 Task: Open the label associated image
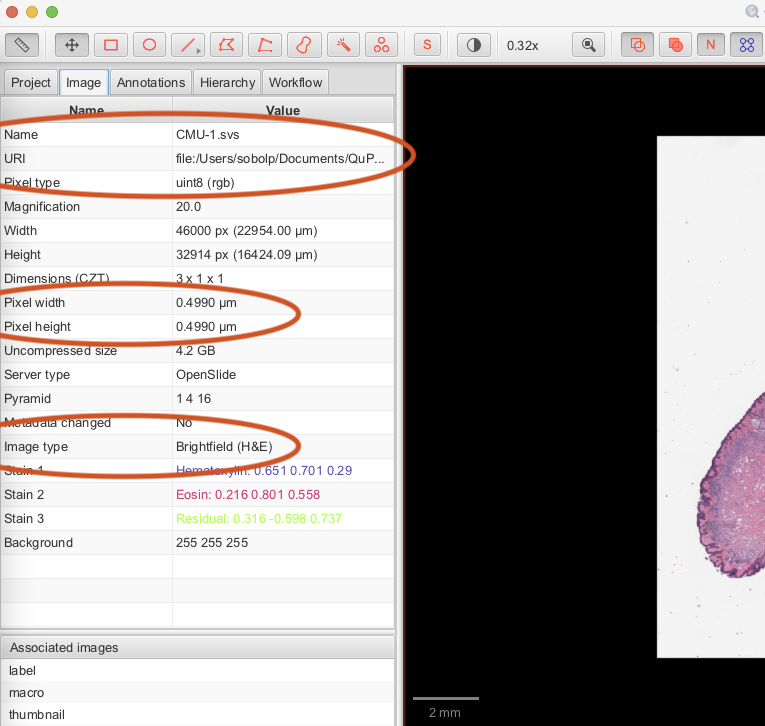point(197,670)
